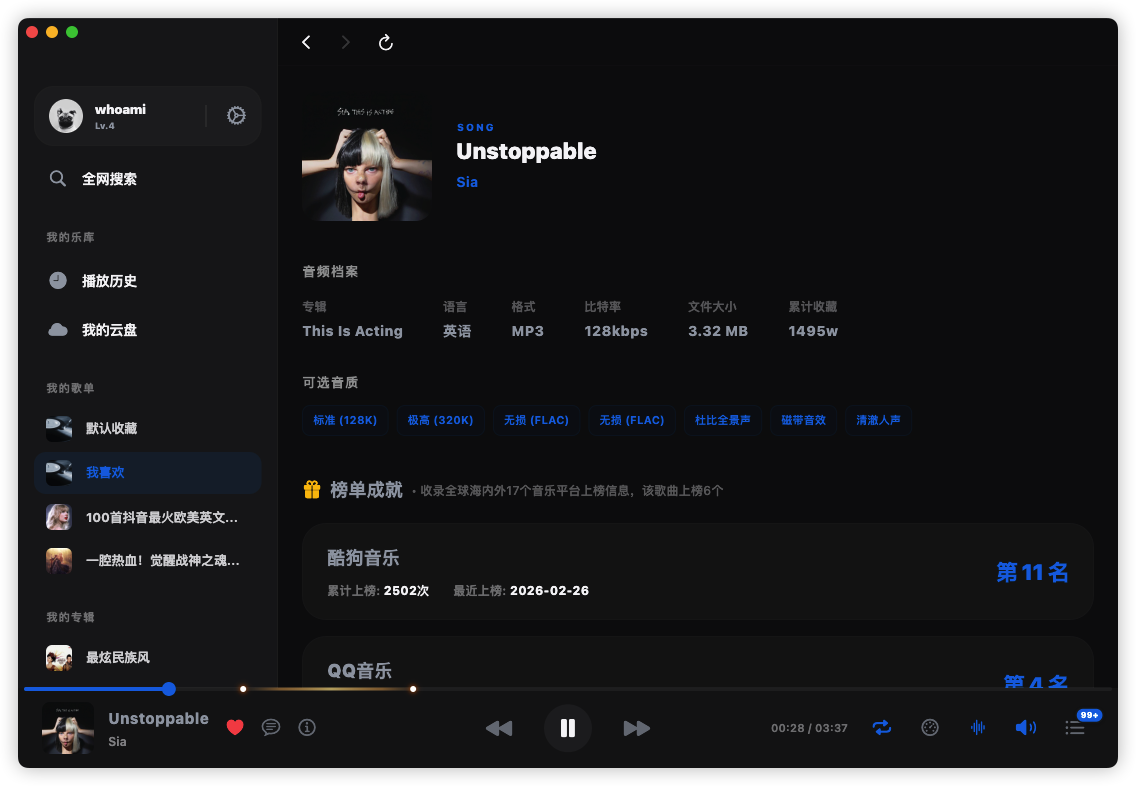This screenshot has width=1136, height=786.
Task: Click playback time 00:28 / 03:37
Action: 809,728
